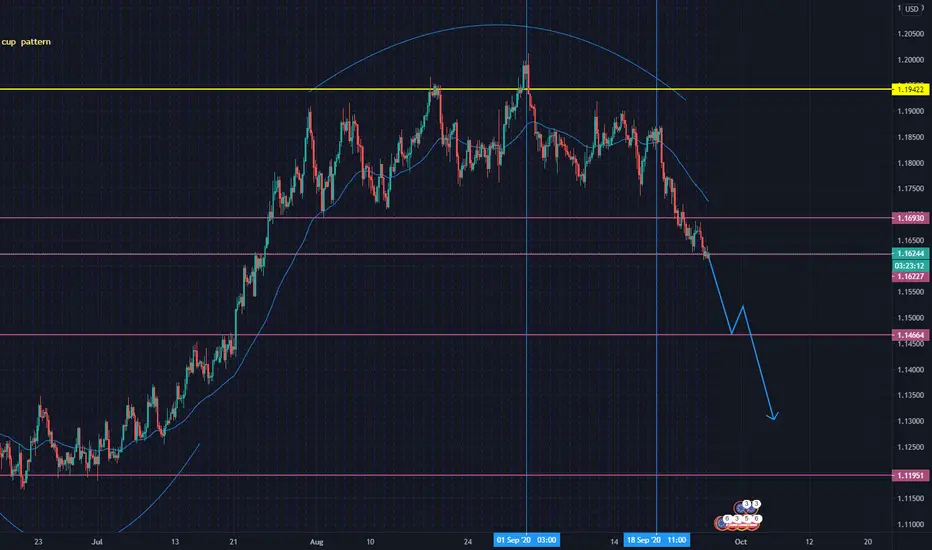Select the pink 1.11951 price label
Viewport: 932px width, 550px height.
point(910,476)
